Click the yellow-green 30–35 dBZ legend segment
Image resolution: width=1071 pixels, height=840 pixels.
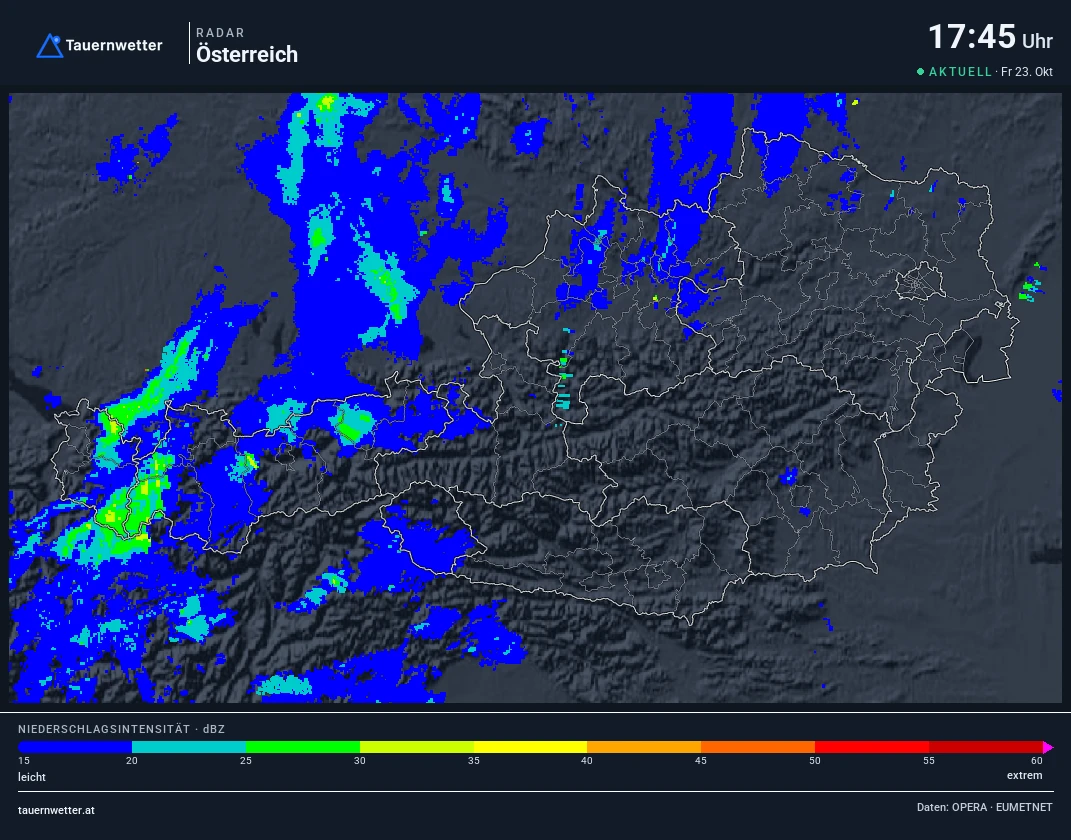point(417,747)
